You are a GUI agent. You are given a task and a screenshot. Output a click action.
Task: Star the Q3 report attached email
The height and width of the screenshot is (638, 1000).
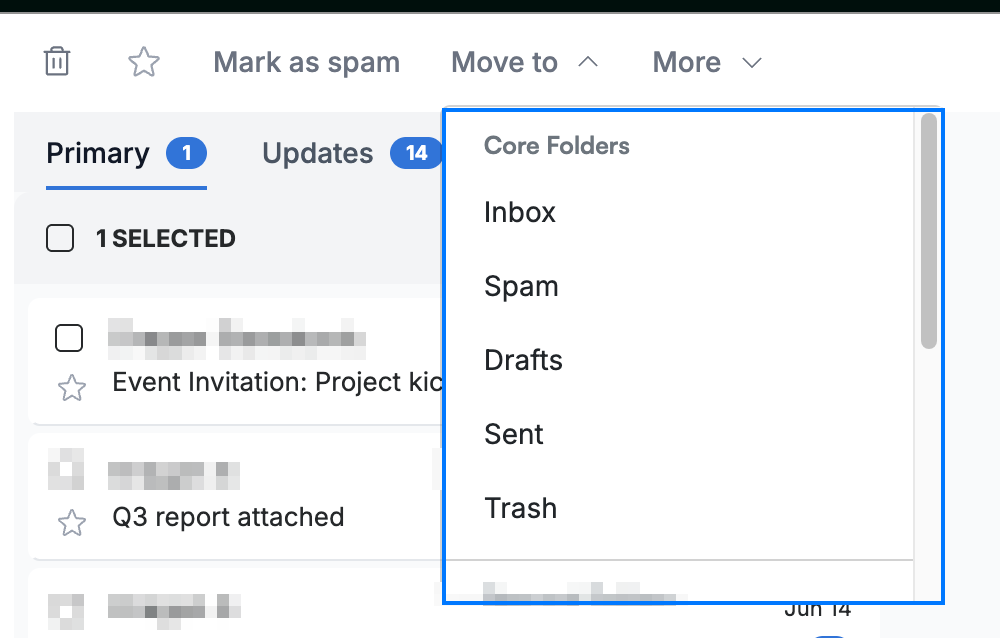(71, 523)
